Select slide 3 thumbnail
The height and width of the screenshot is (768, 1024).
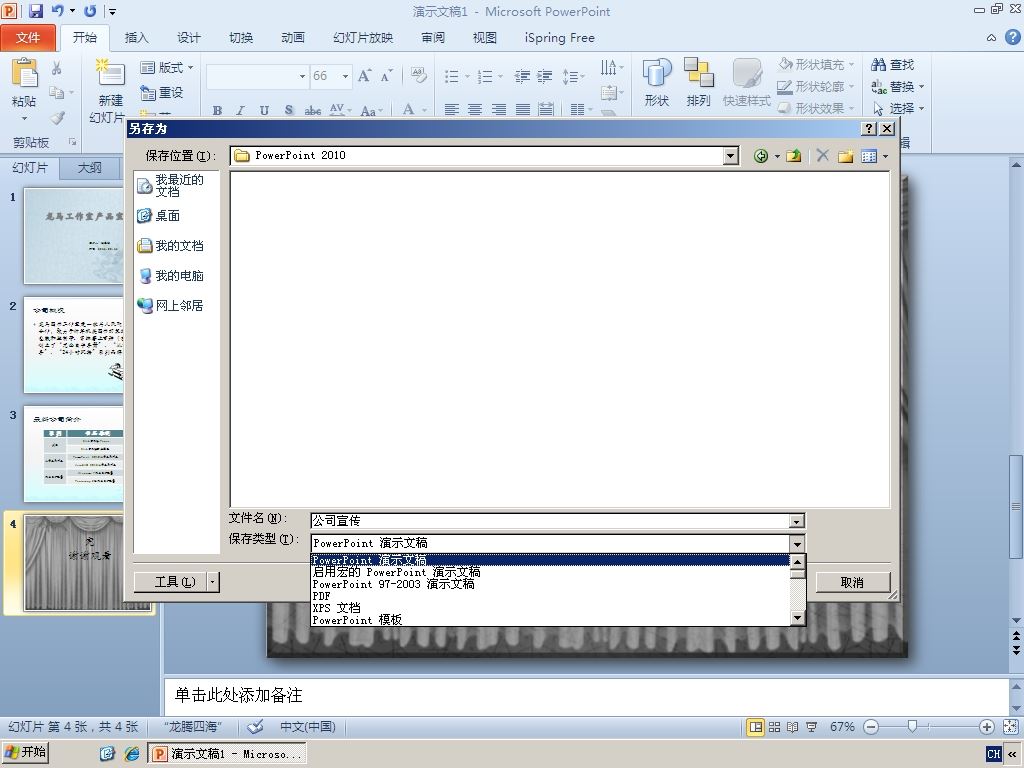click(x=74, y=454)
